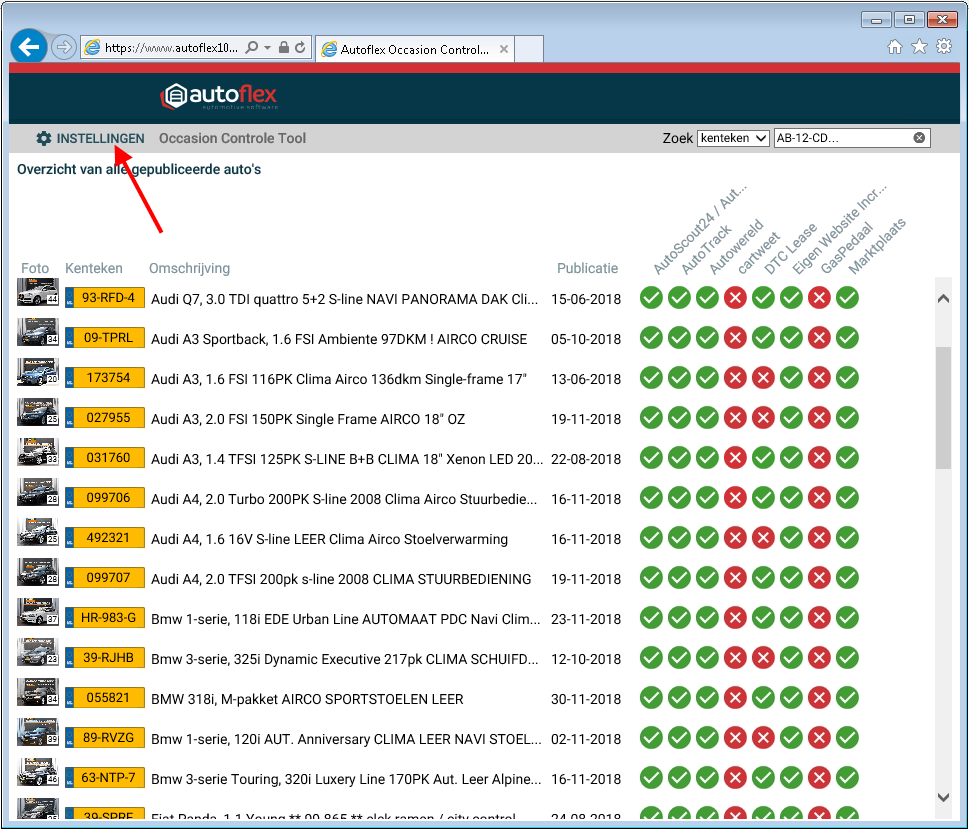Image resolution: width=969 pixels, height=830 pixels.
Task: Click cartweet red cross for HR-983-G
Action: (735, 617)
